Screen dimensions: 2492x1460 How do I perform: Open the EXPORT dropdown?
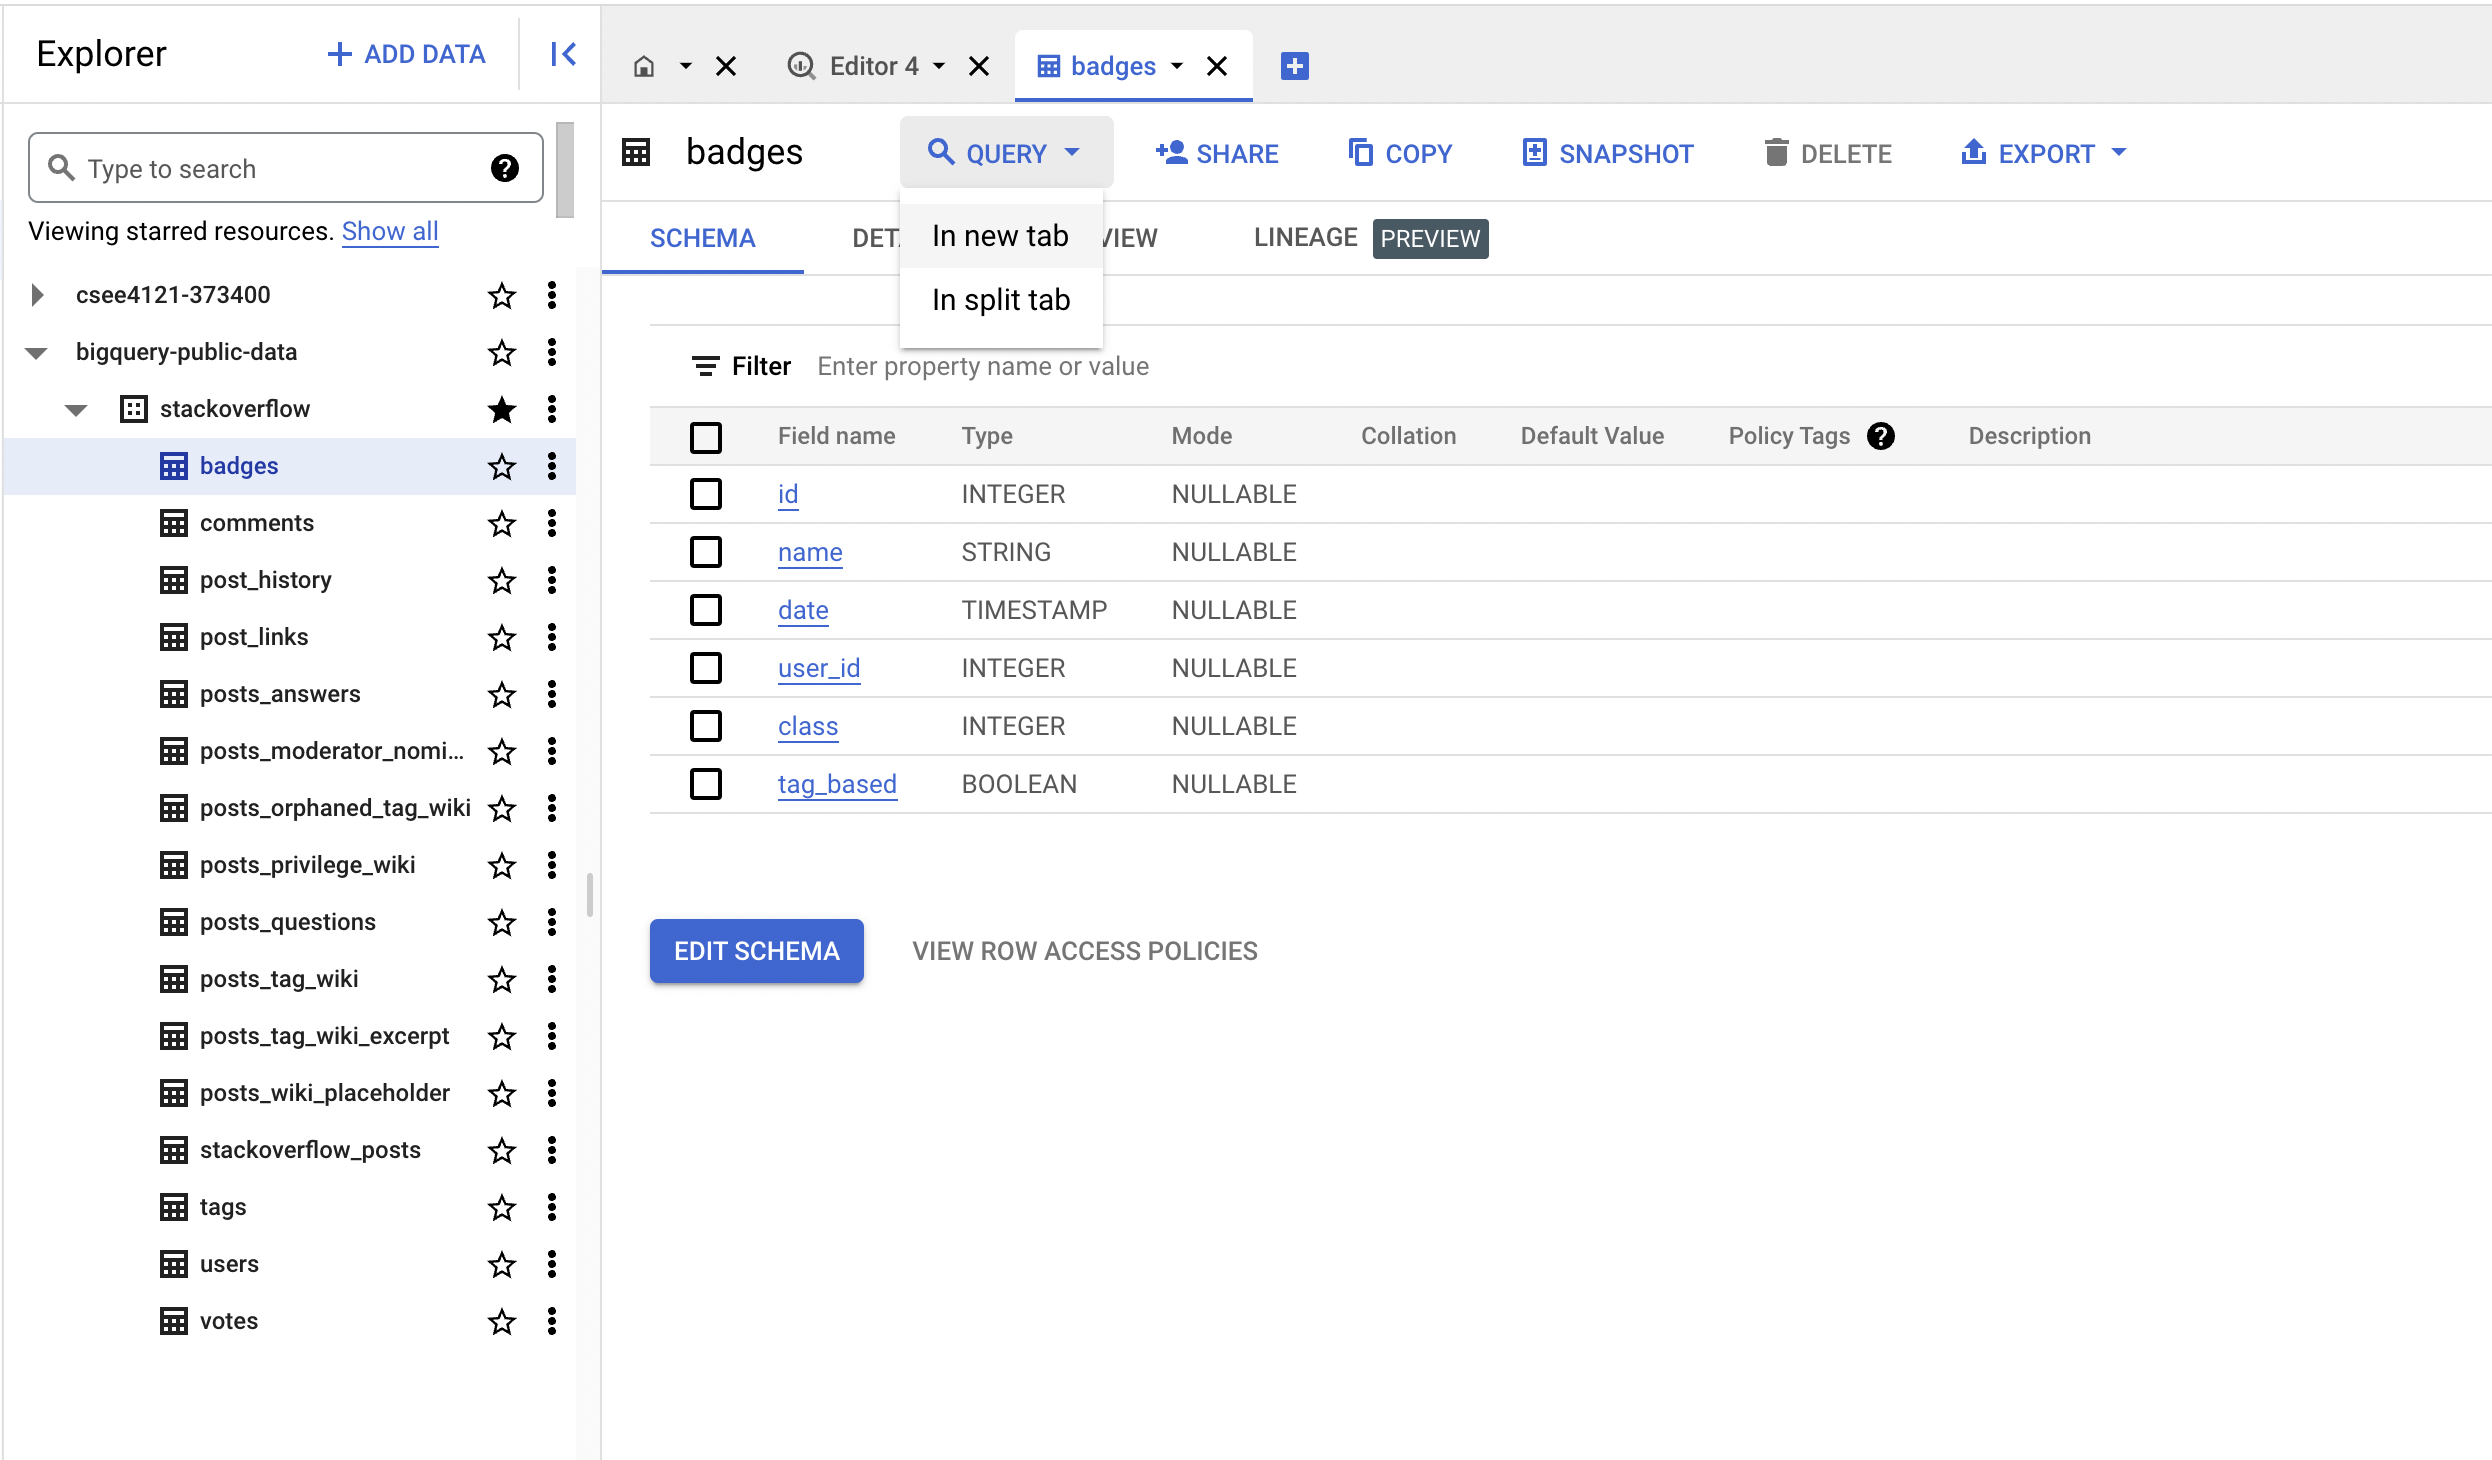point(2044,153)
